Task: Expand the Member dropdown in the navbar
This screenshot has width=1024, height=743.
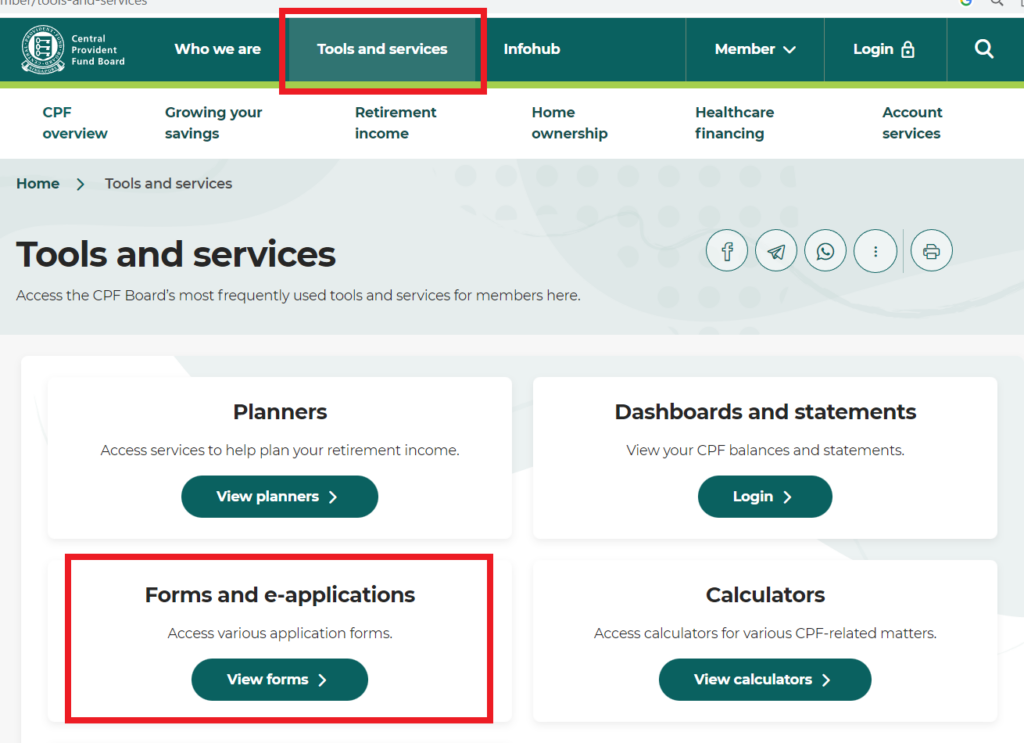Action: [754, 48]
